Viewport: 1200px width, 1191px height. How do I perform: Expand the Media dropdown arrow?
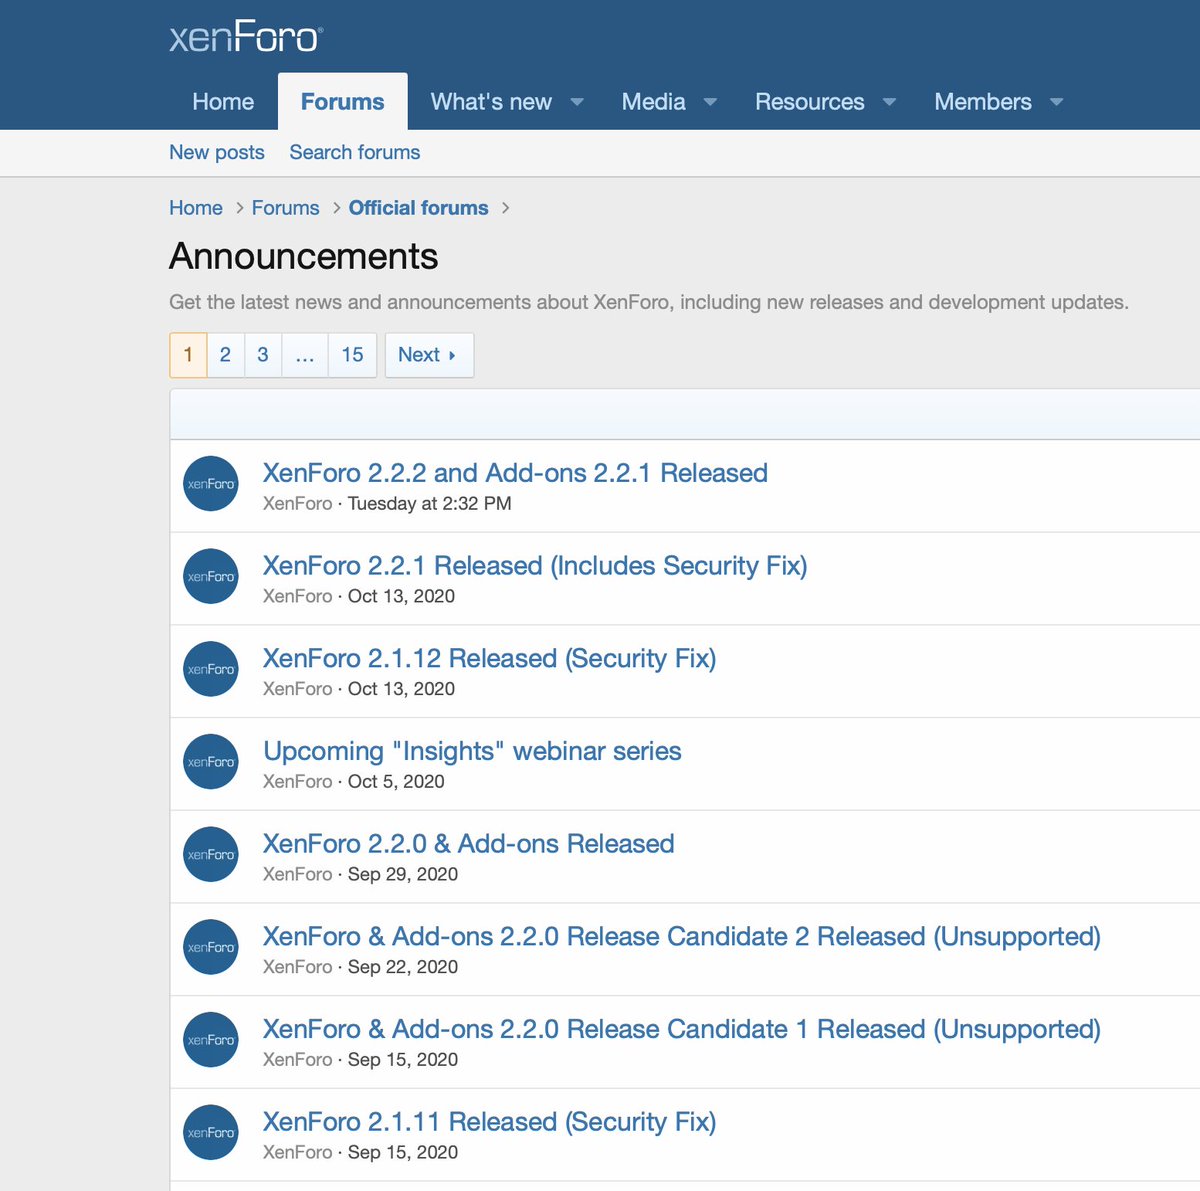click(x=710, y=102)
